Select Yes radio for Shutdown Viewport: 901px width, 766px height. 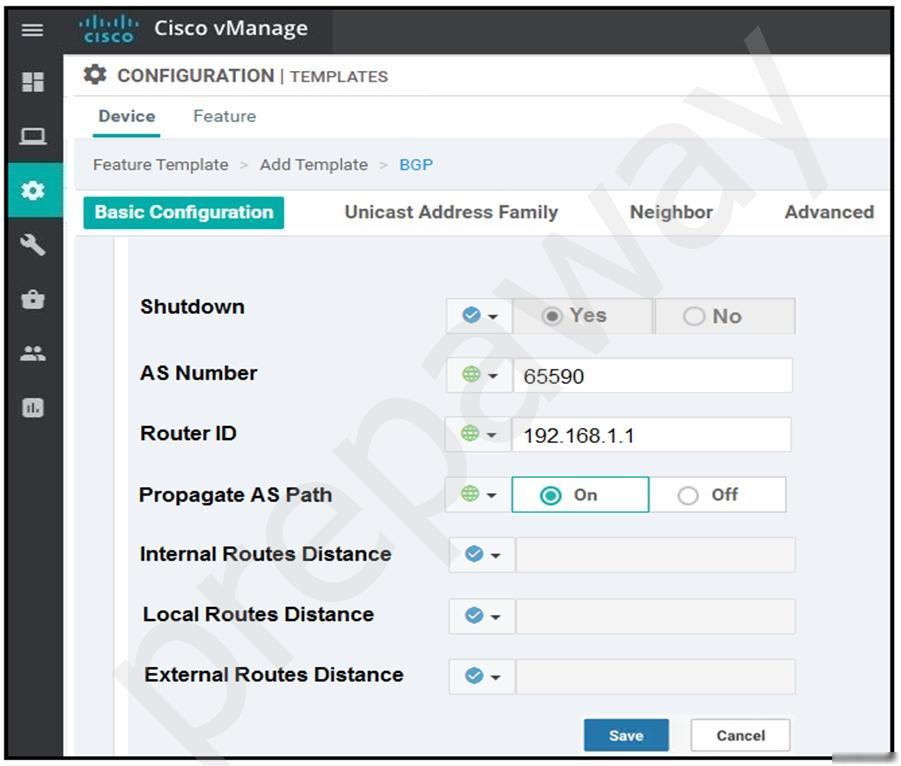(552, 316)
